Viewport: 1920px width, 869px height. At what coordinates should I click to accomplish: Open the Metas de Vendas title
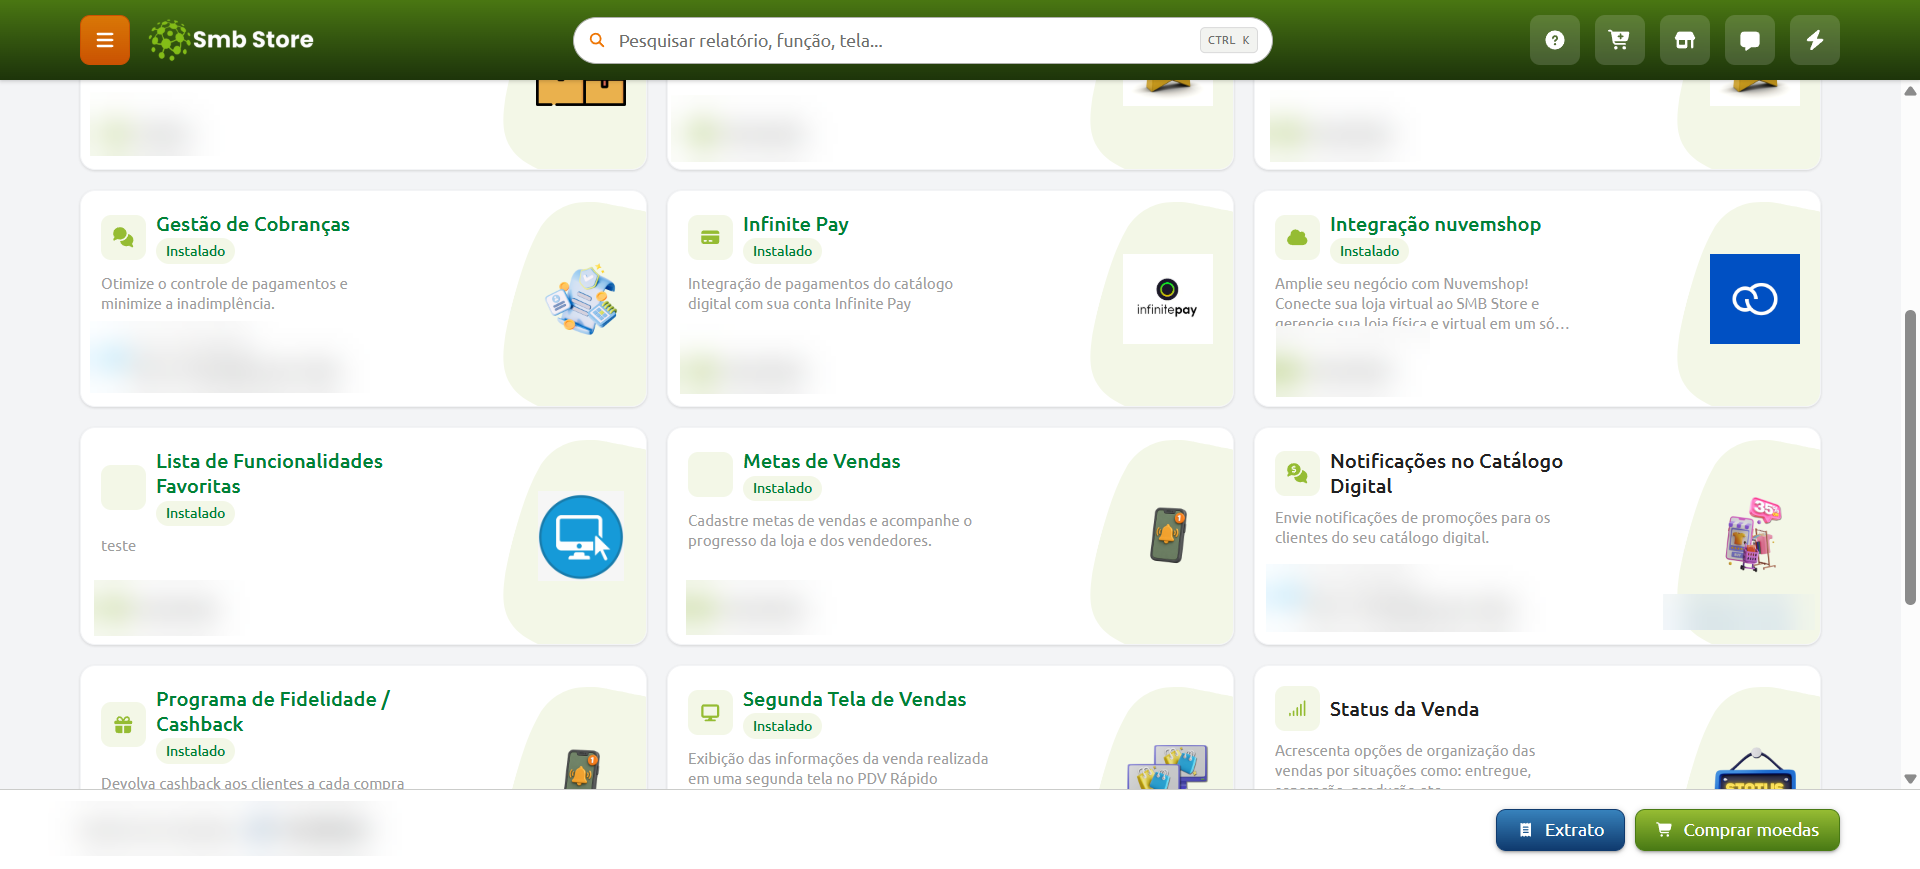point(822,461)
